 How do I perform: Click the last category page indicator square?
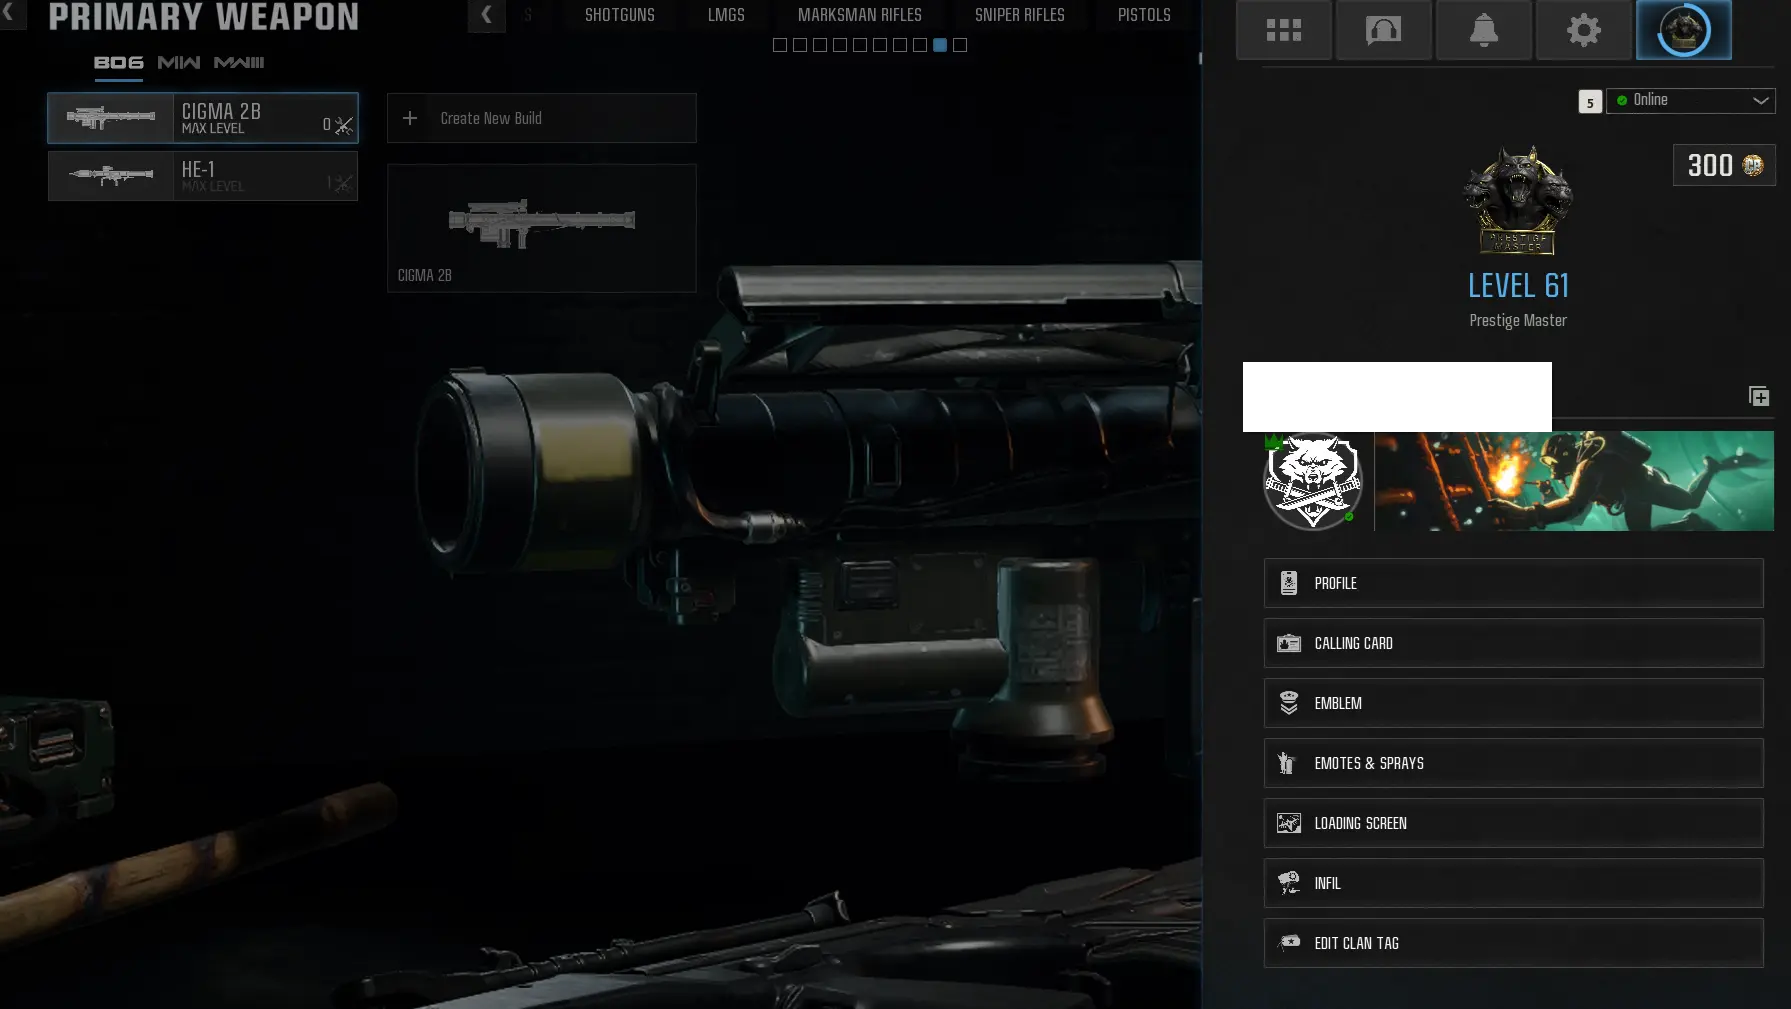point(960,45)
